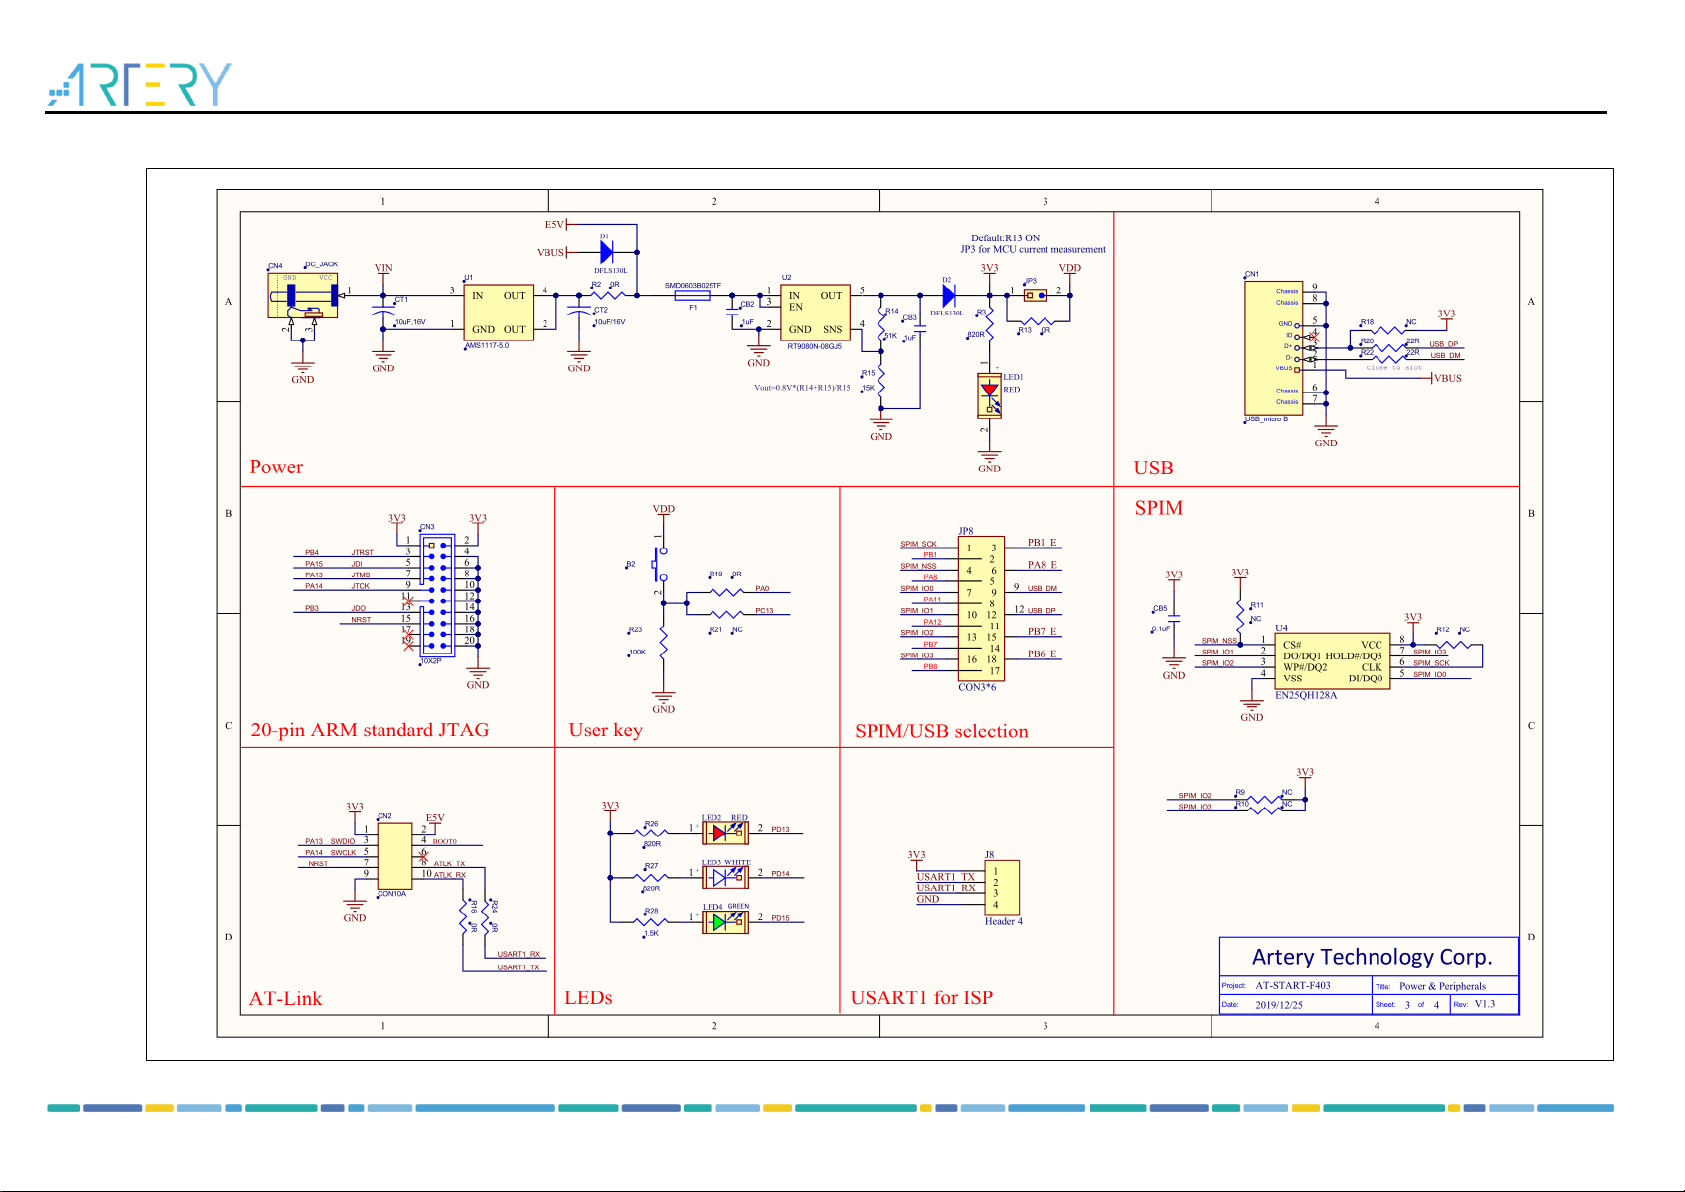
Task: Click the JP3 jumper symbol
Action: pyautogui.click(x=1035, y=295)
